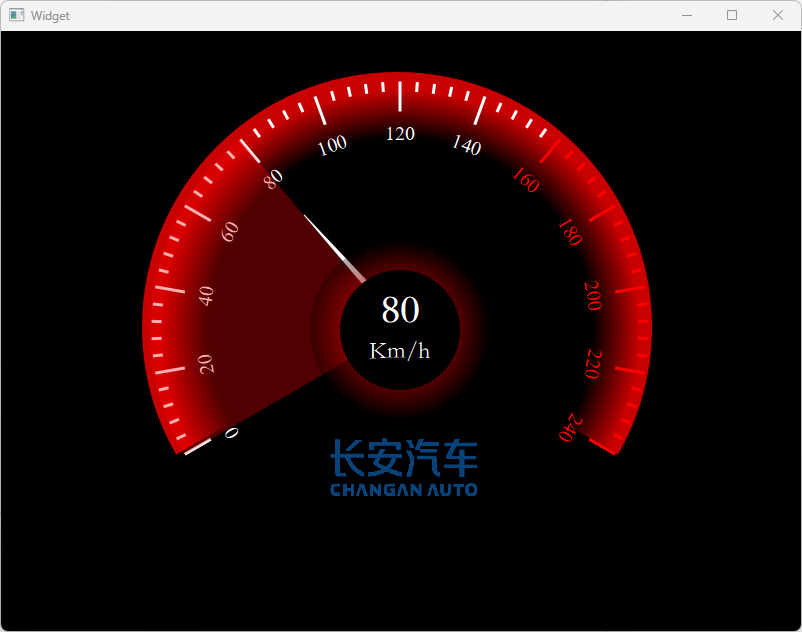Click the 40 mark on the dial
The width and height of the screenshot is (802, 632).
(x=206, y=296)
